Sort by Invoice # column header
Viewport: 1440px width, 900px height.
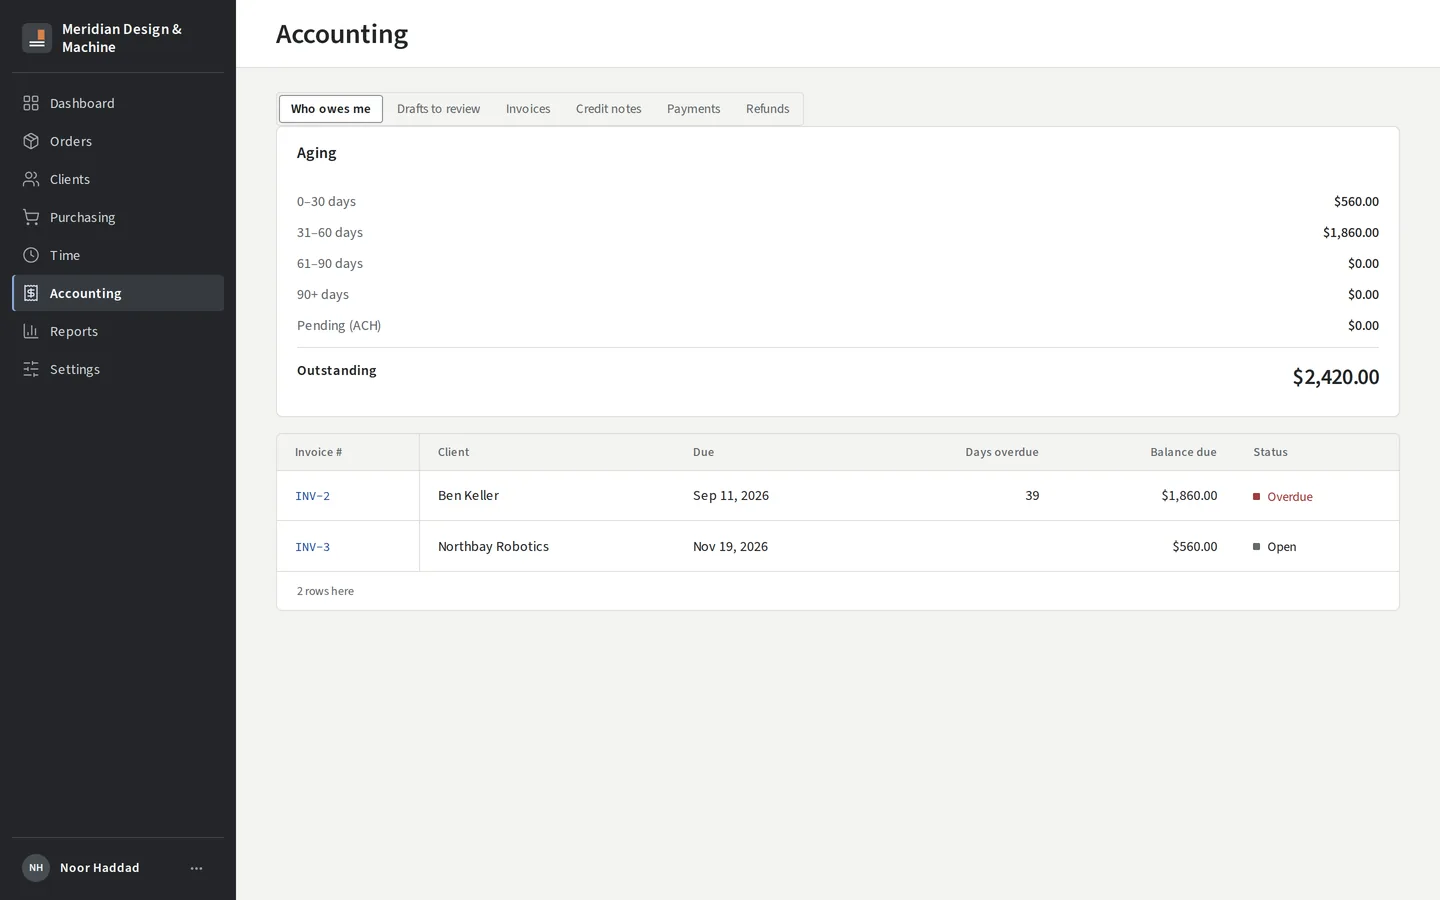(318, 452)
